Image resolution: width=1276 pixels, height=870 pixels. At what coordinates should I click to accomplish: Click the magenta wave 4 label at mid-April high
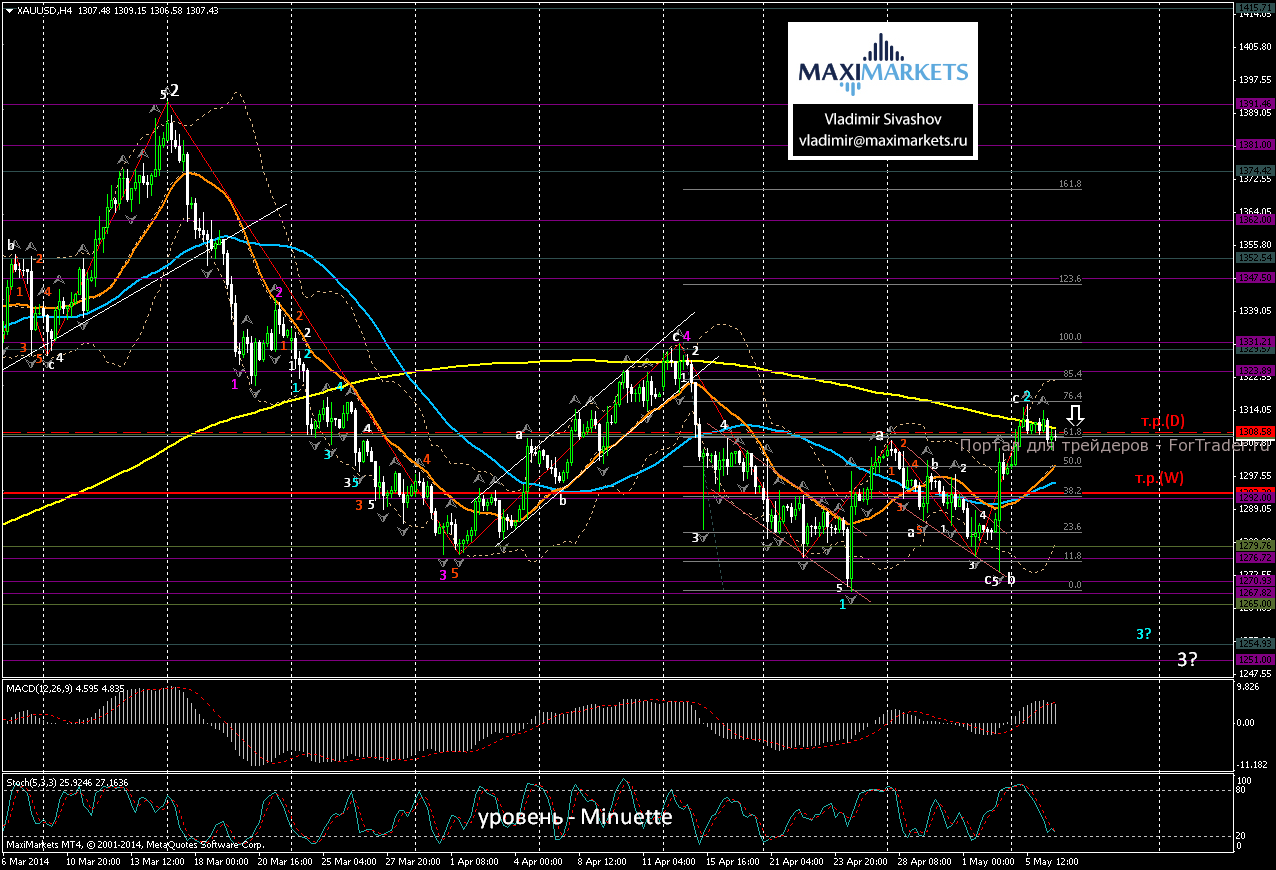coord(687,336)
